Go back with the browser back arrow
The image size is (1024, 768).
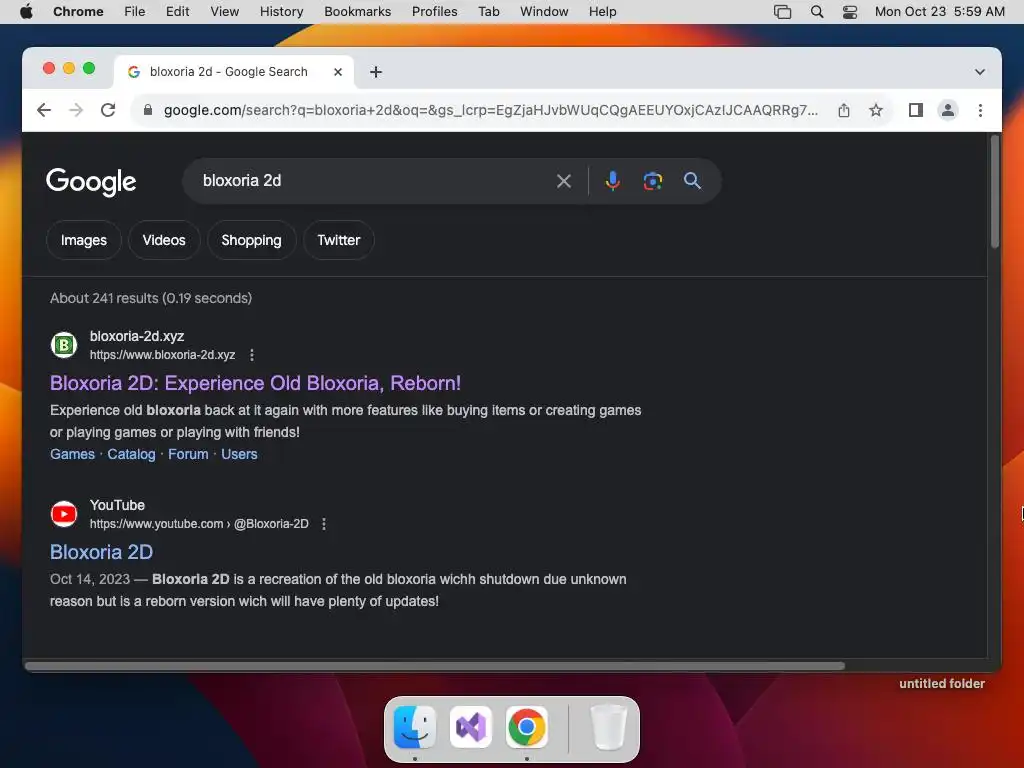point(44,110)
